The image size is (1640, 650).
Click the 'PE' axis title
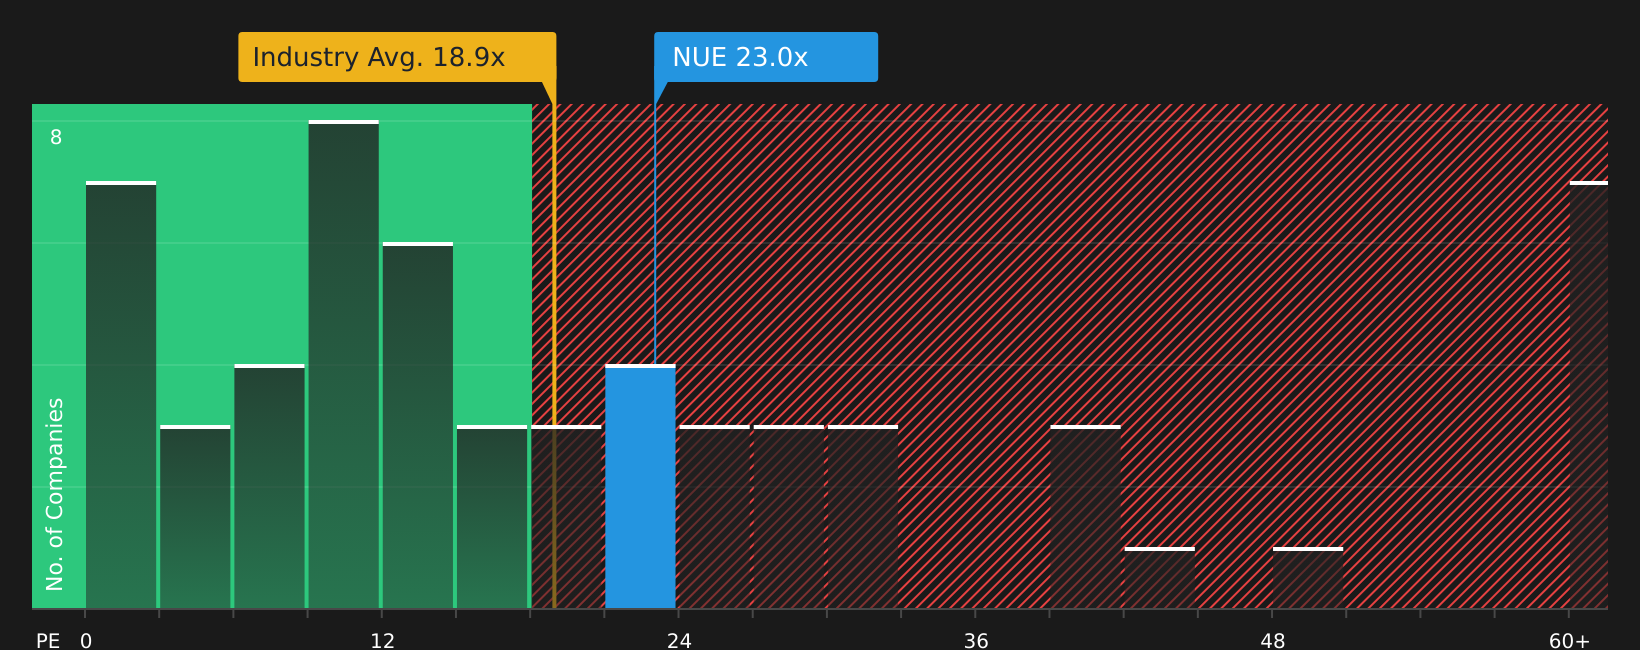coord(48,641)
